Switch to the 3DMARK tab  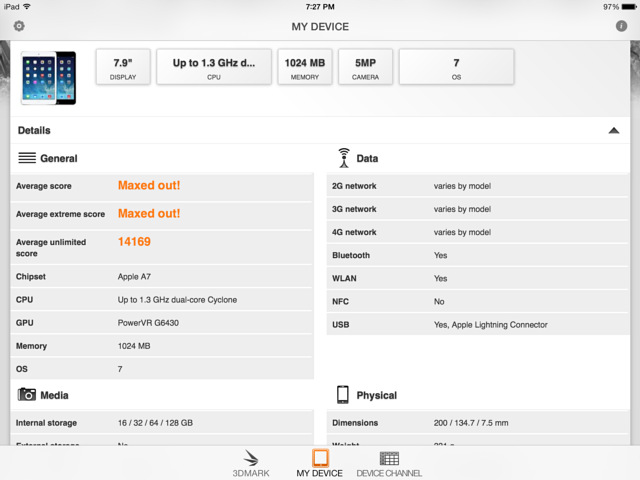(x=251, y=463)
